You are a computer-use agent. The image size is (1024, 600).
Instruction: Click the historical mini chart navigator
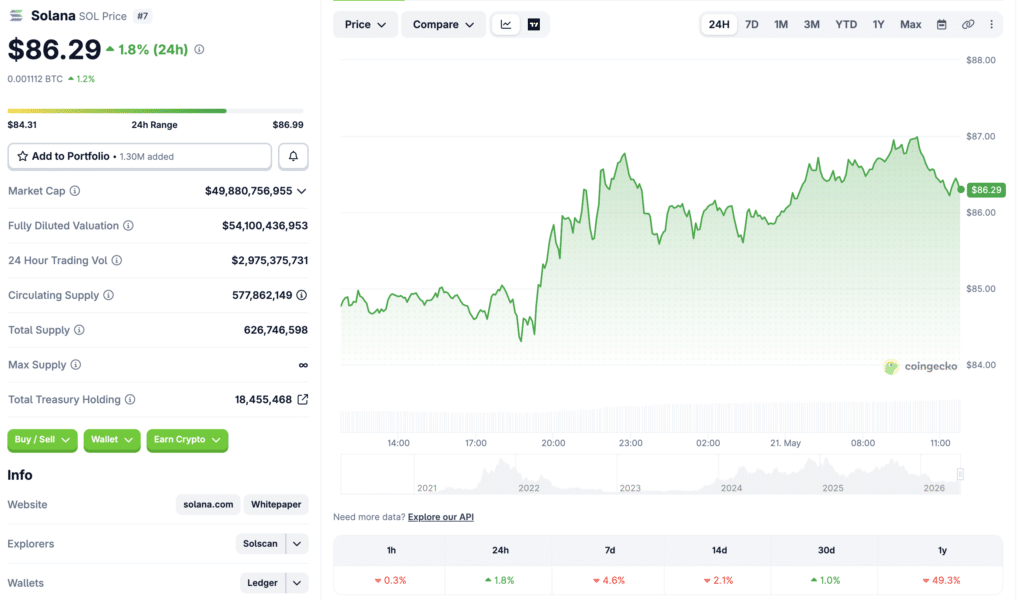coord(650,475)
